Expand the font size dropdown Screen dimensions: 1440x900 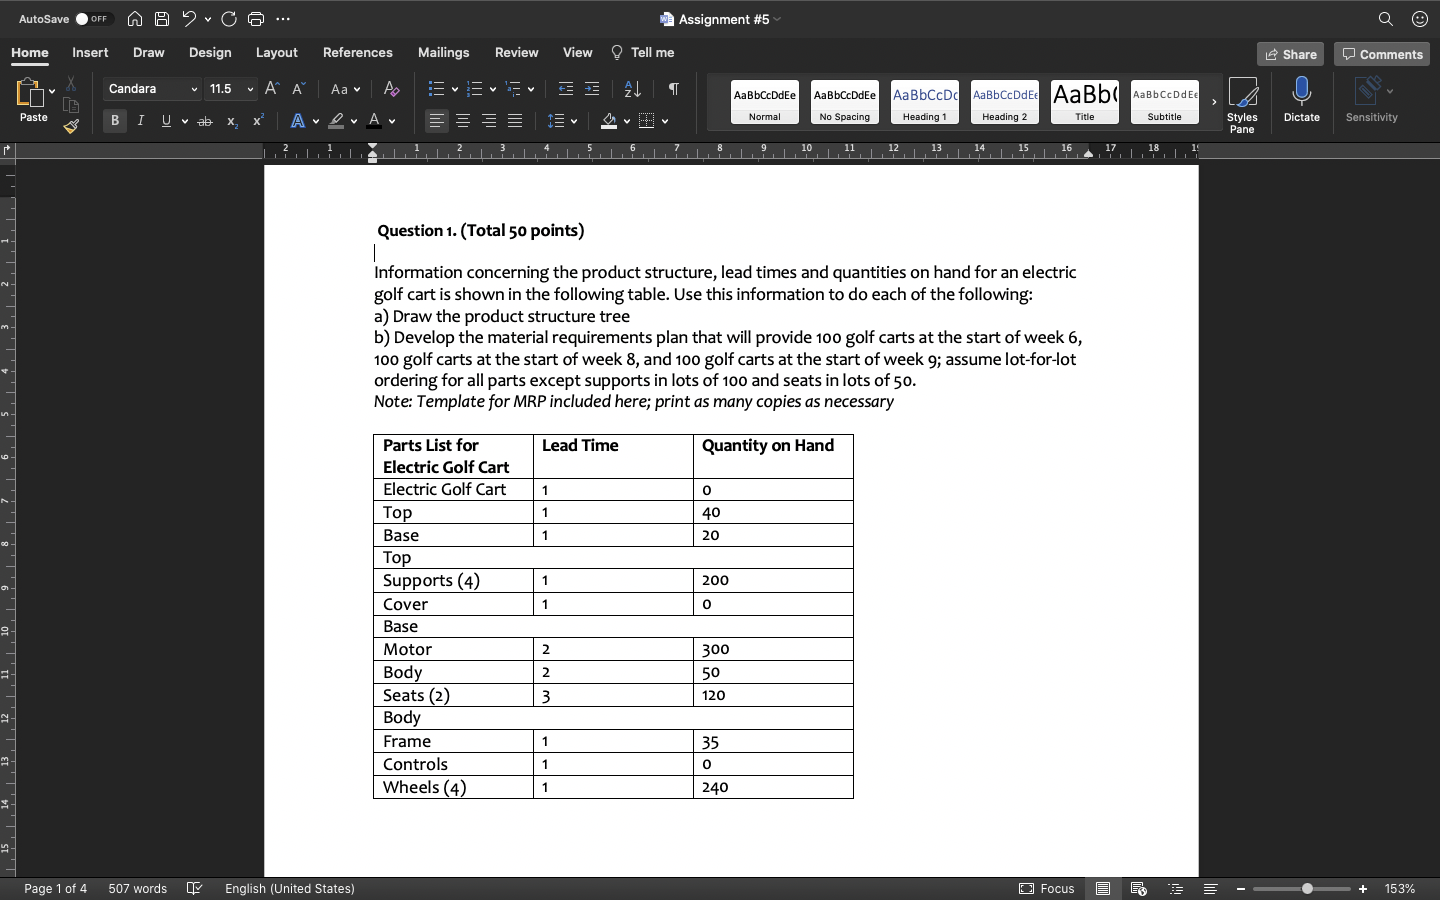click(x=251, y=89)
